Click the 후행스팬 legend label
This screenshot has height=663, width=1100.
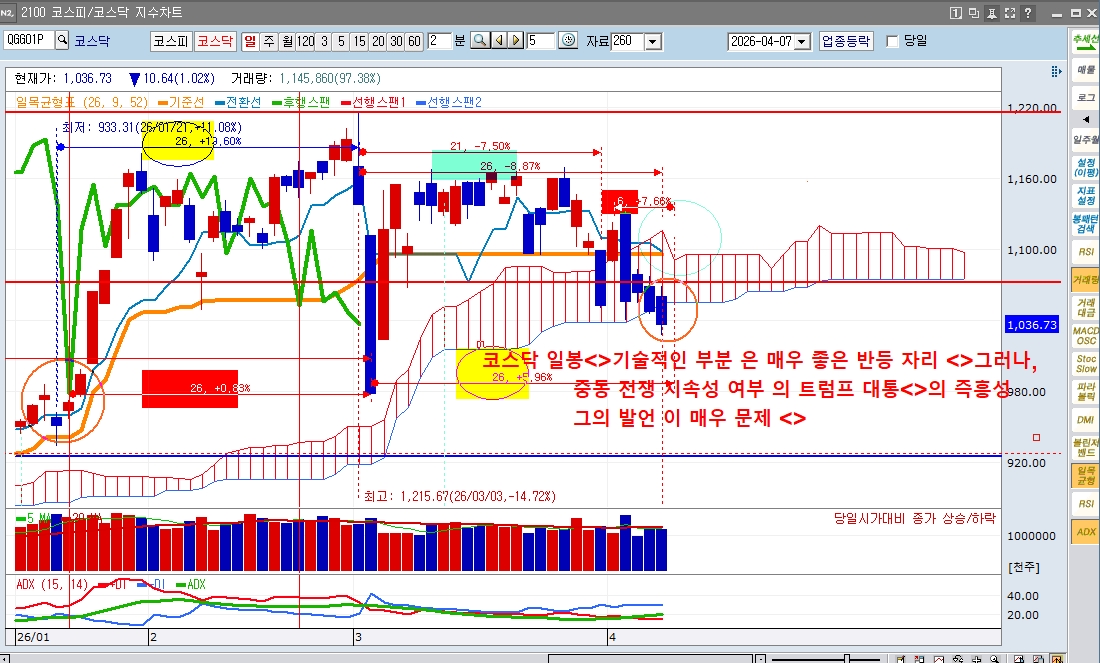307,102
